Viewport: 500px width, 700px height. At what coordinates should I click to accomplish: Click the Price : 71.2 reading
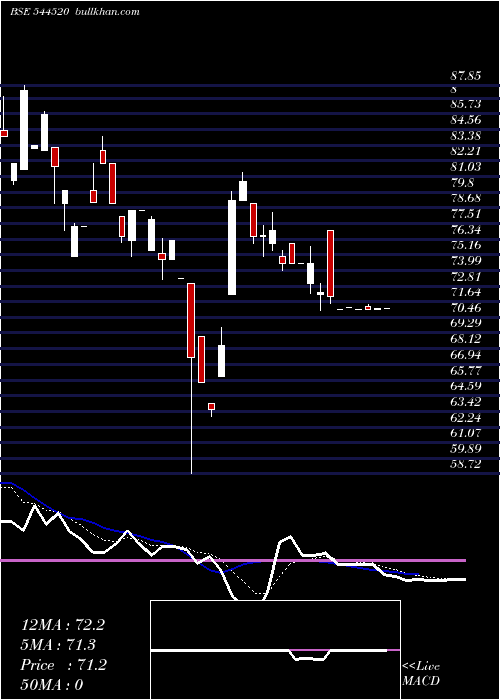(x=64, y=665)
